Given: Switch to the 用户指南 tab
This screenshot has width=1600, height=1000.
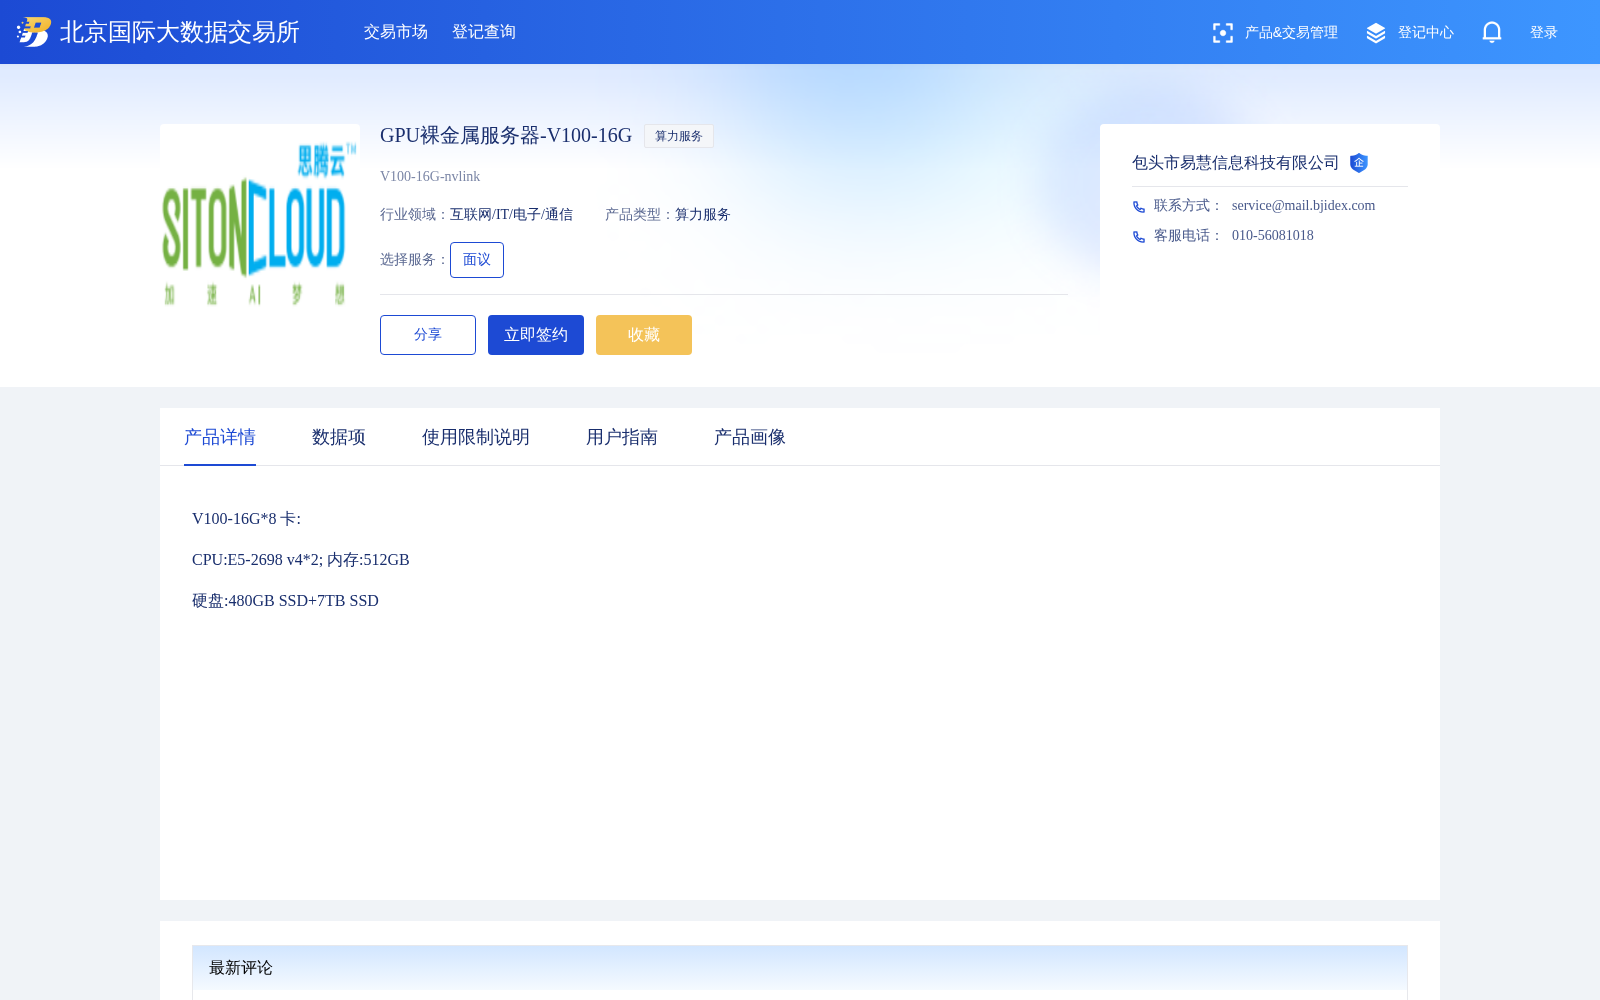Looking at the screenshot, I should coord(622,437).
